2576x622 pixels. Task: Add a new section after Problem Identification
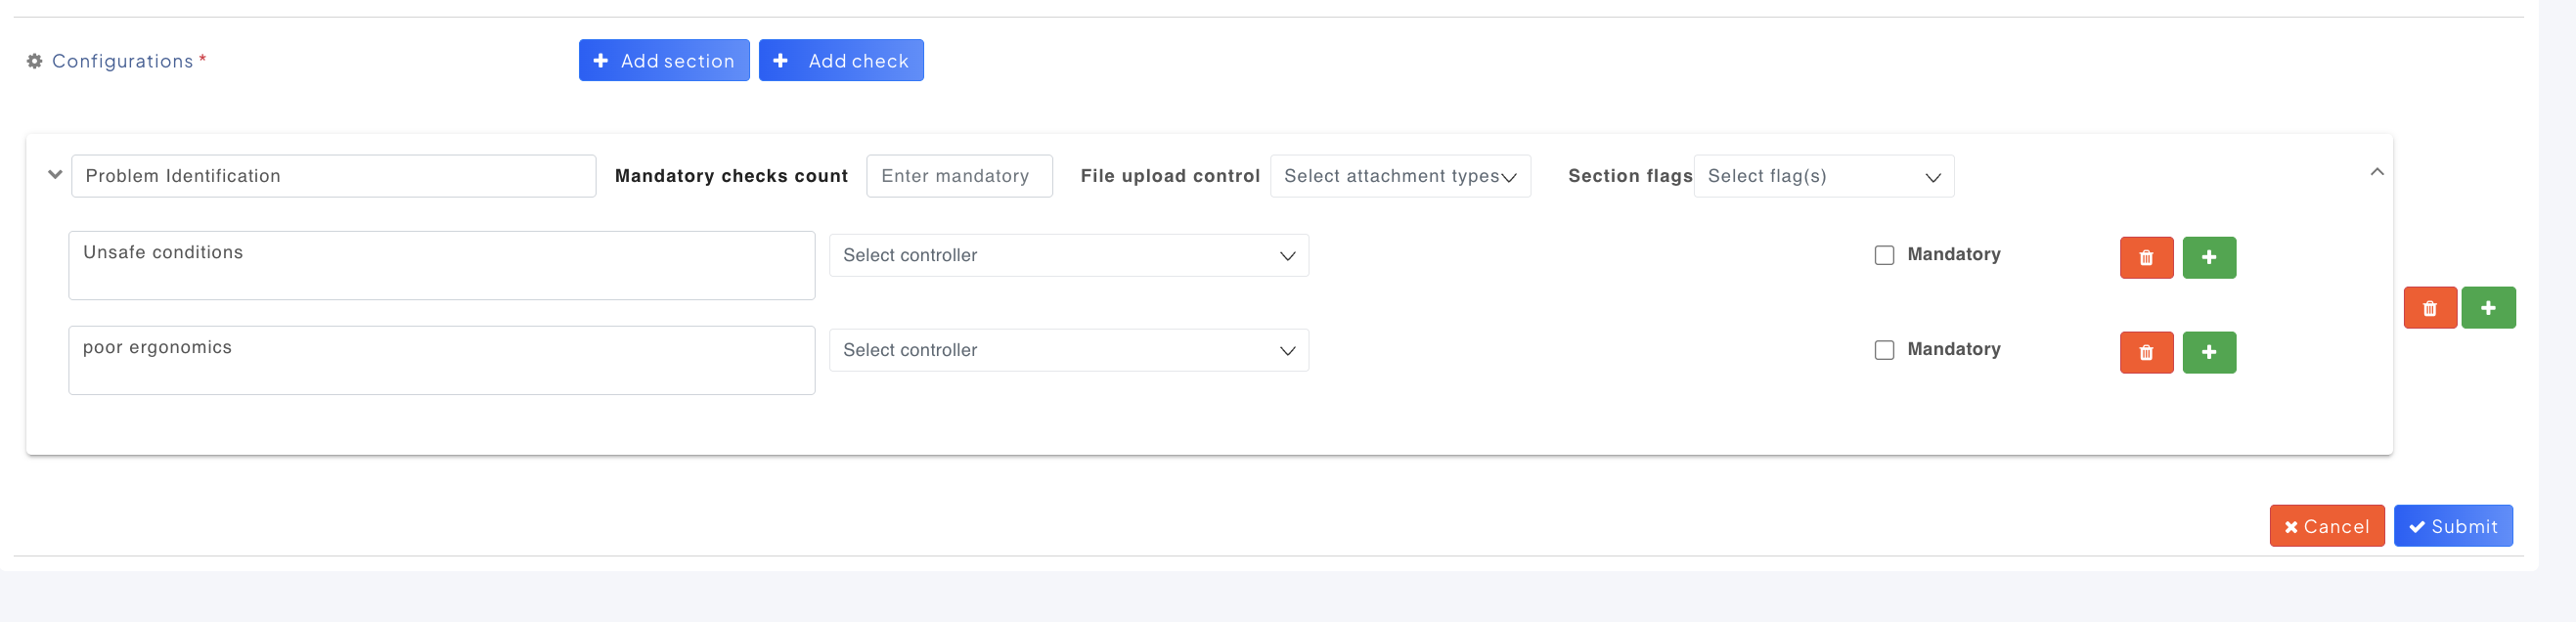click(x=2488, y=308)
